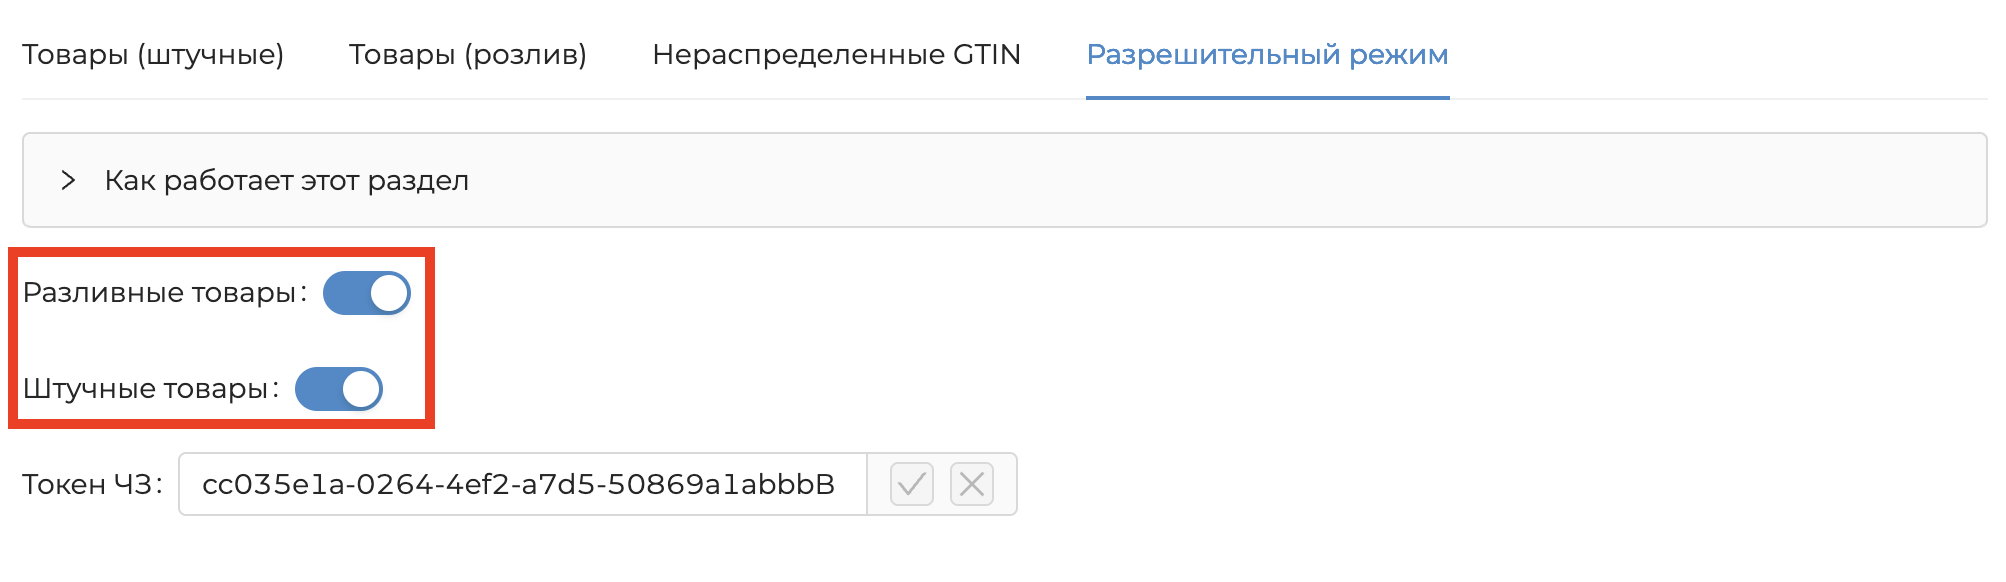Turn off the Штучные товары switch
The width and height of the screenshot is (2006, 582).
[x=338, y=389]
